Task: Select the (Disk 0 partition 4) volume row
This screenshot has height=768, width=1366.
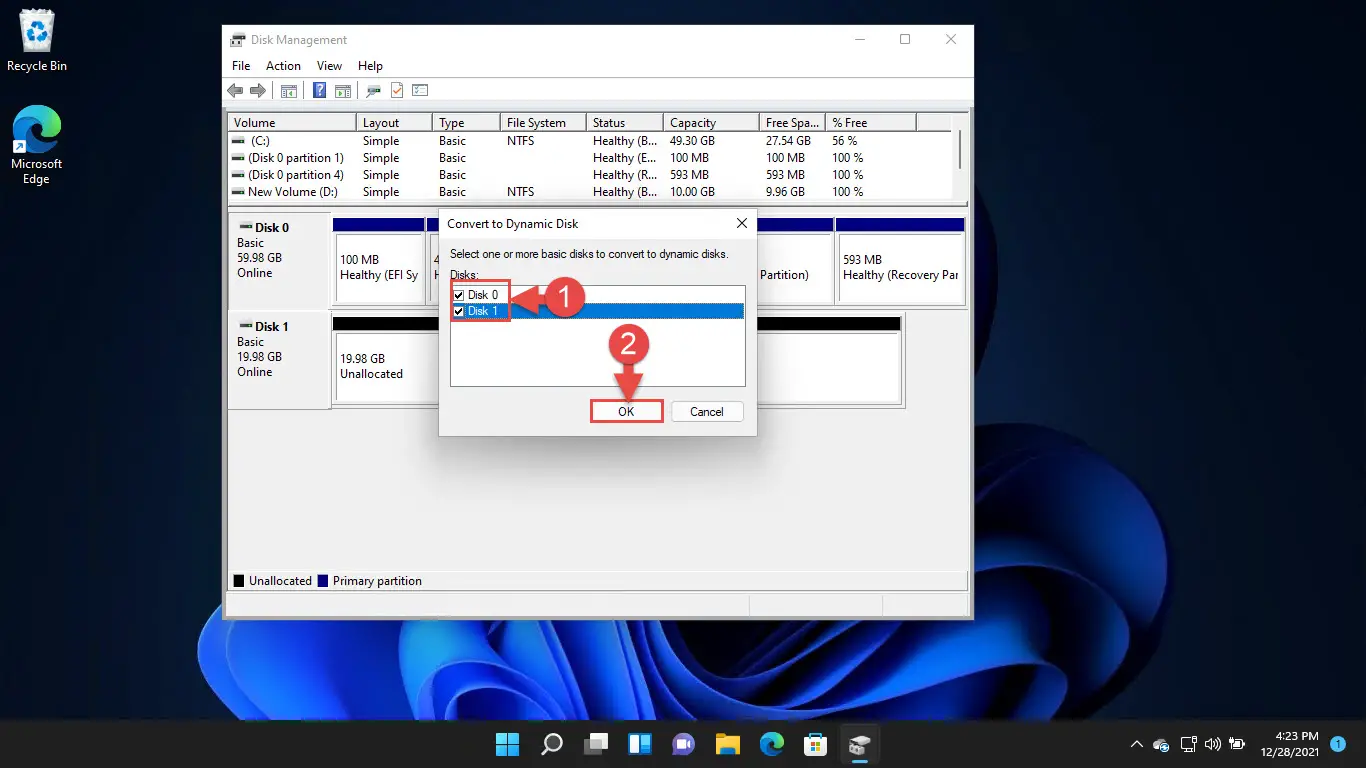Action: 592,175
